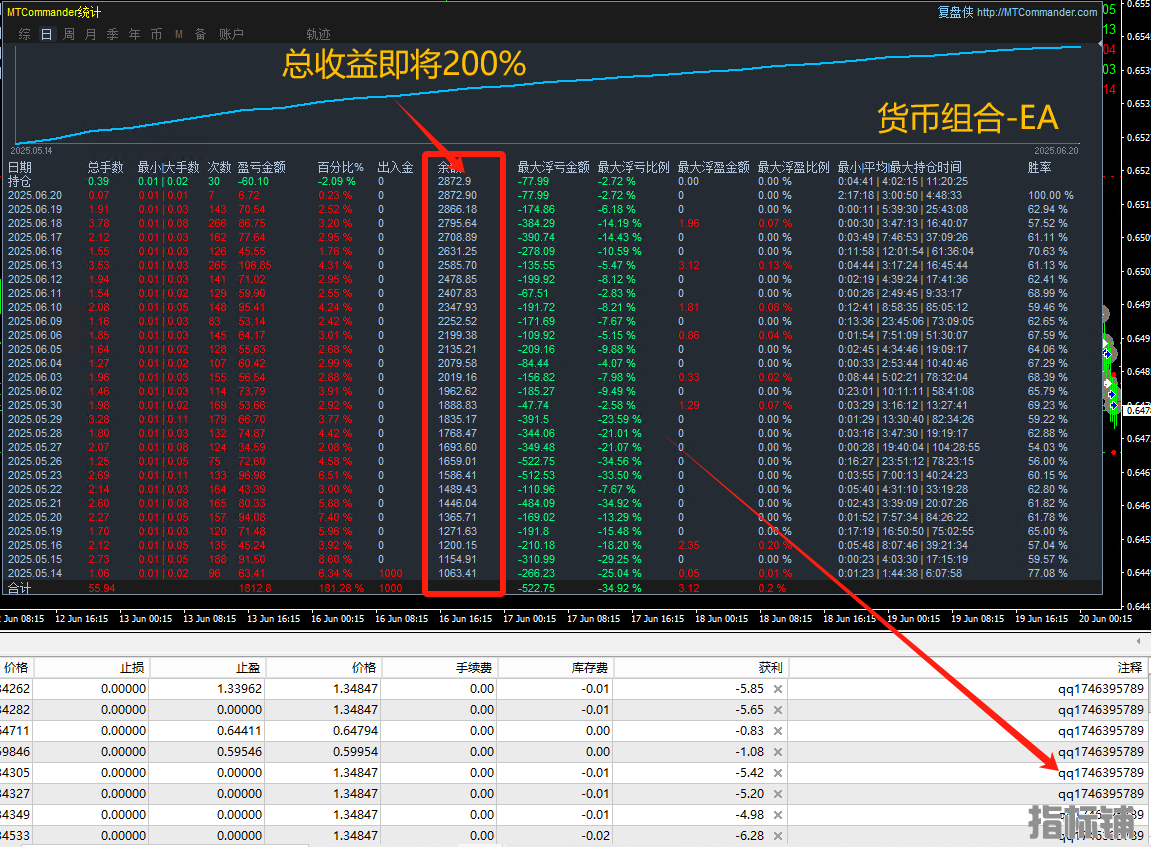Close the order showing profit -4.98
The width and height of the screenshot is (1151, 847).
tap(777, 815)
